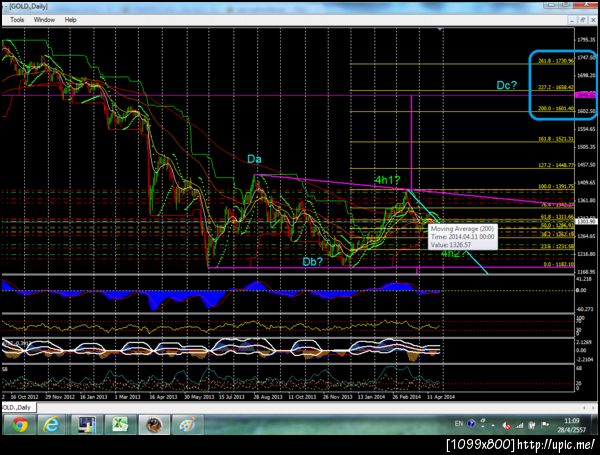Image resolution: width=600 pixels, height=455 pixels.
Task: Click the 0.0 - 1182.10 Fibonacci label
Action: (x=559, y=264)
